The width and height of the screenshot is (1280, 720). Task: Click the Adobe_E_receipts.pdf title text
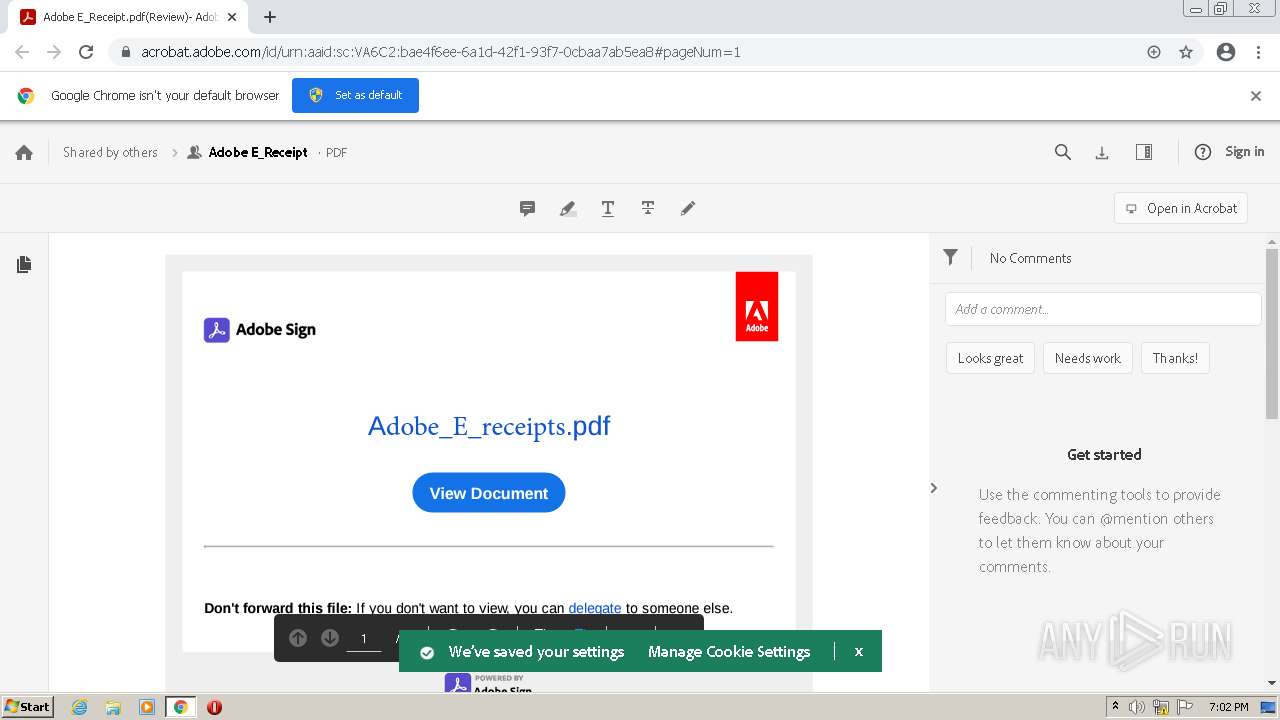[489, 426]
